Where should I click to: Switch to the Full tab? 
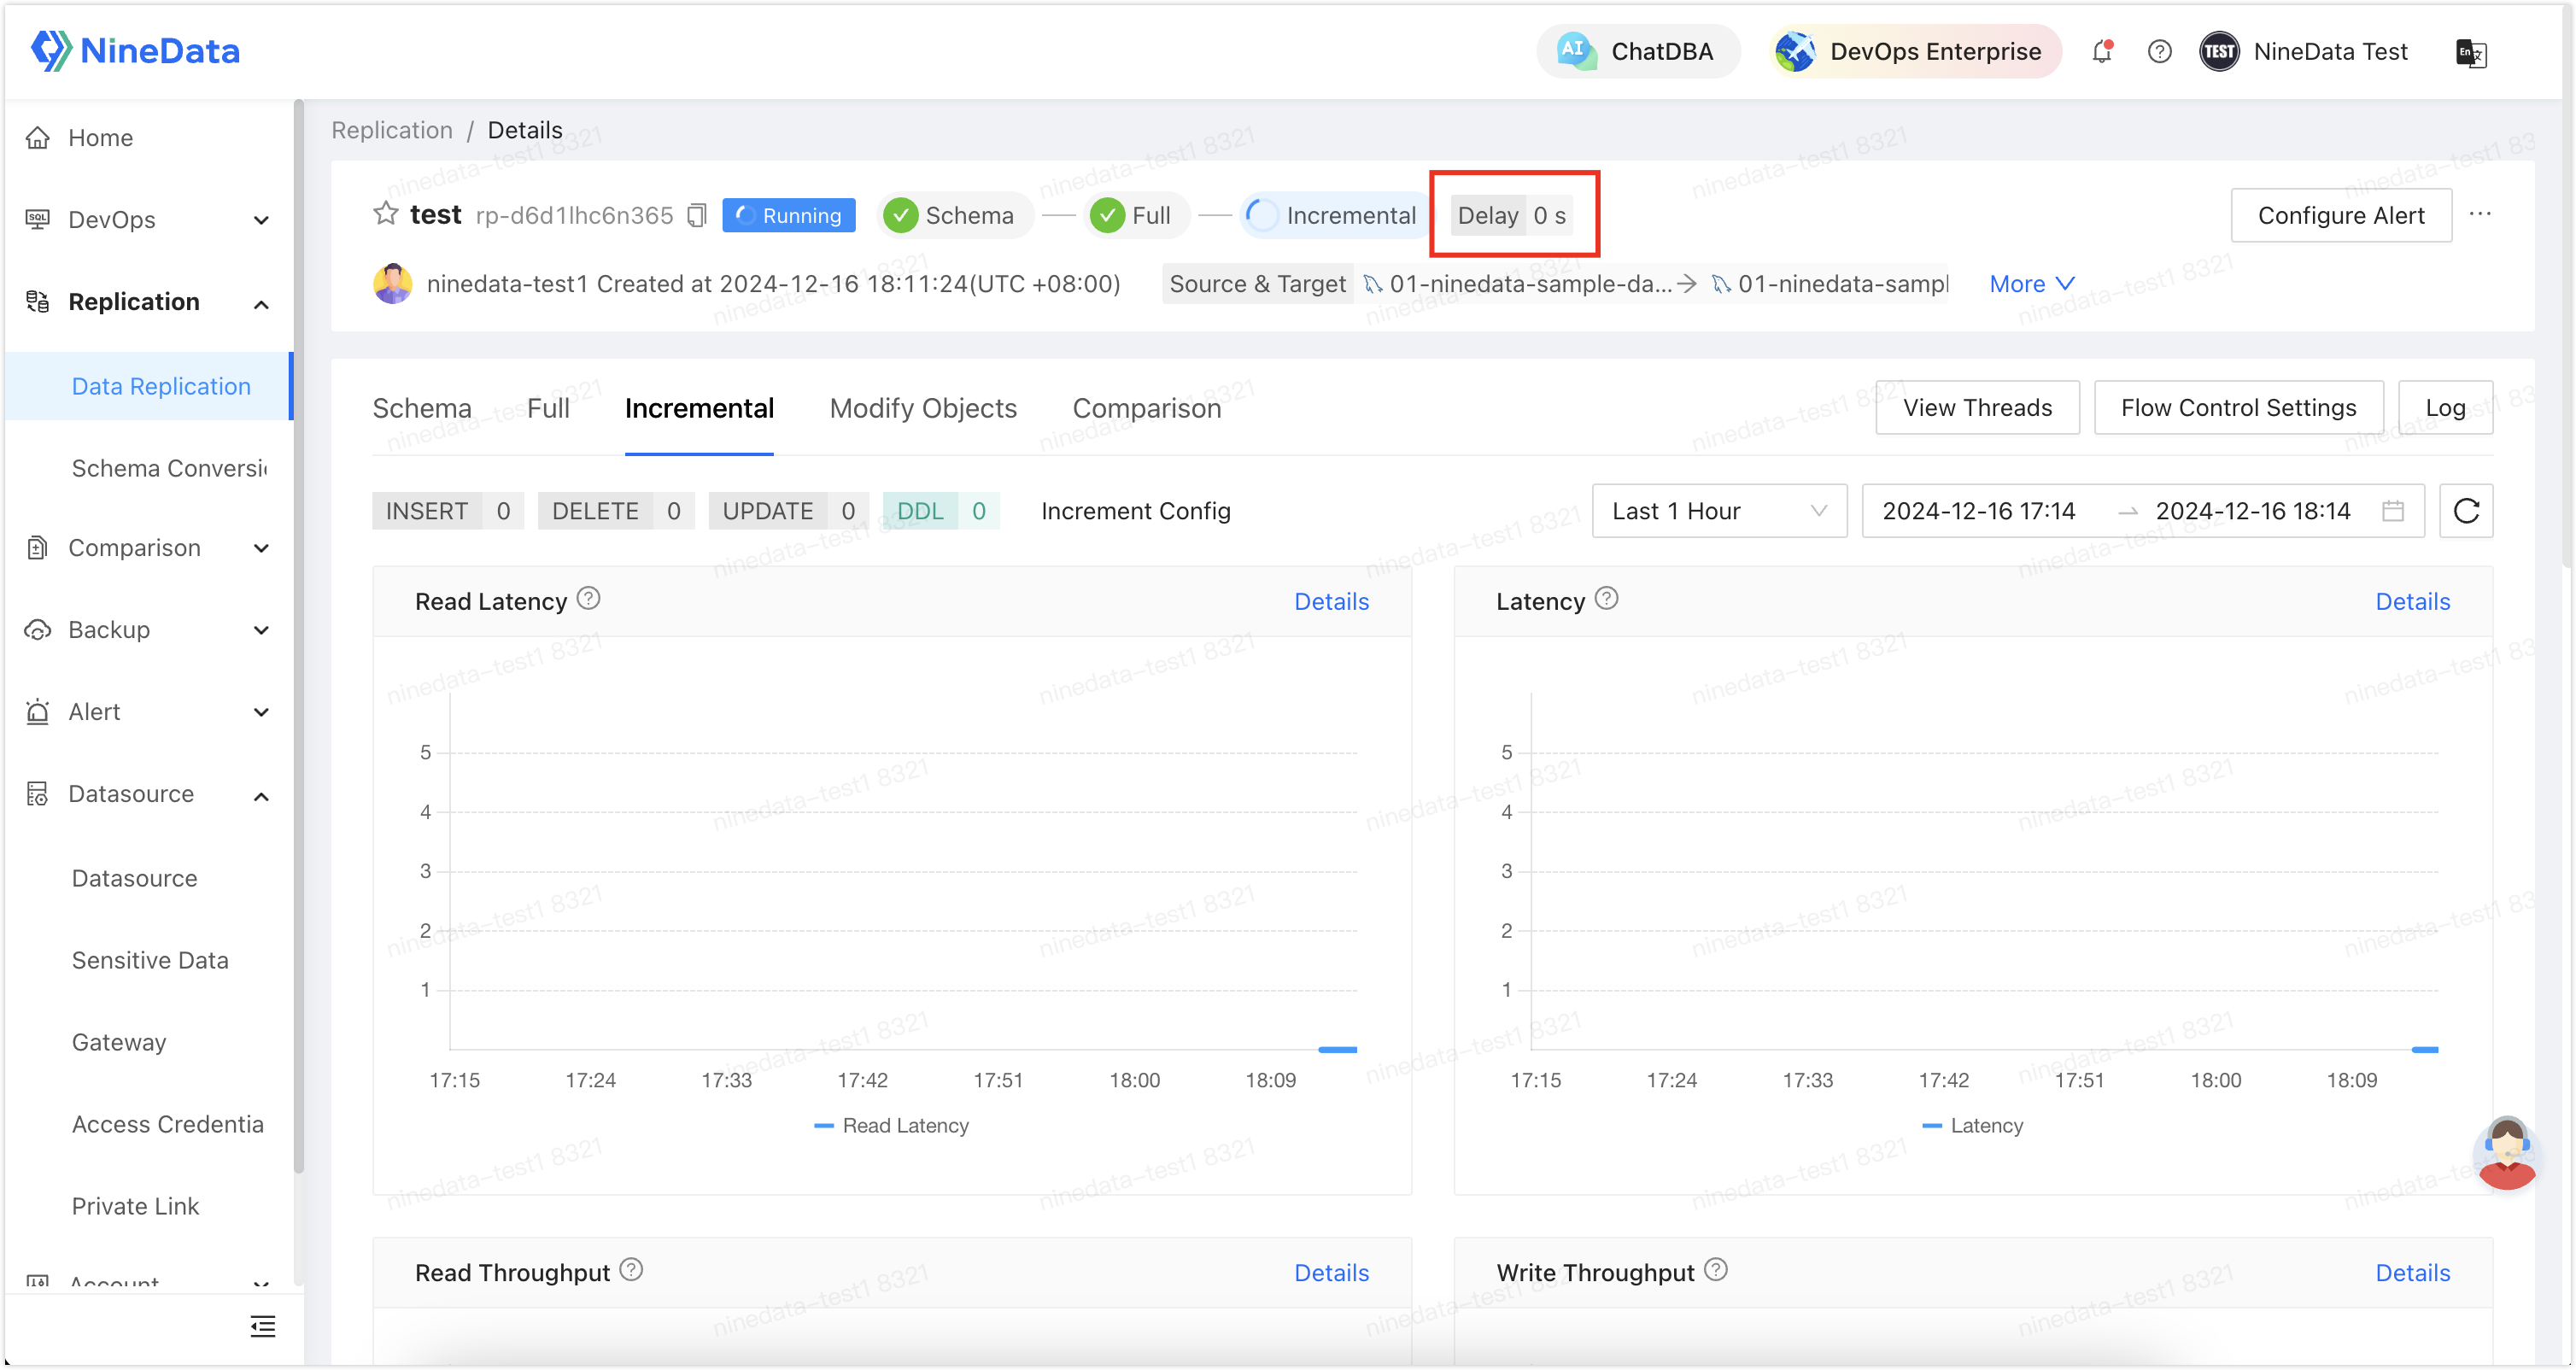click(548, 409)
